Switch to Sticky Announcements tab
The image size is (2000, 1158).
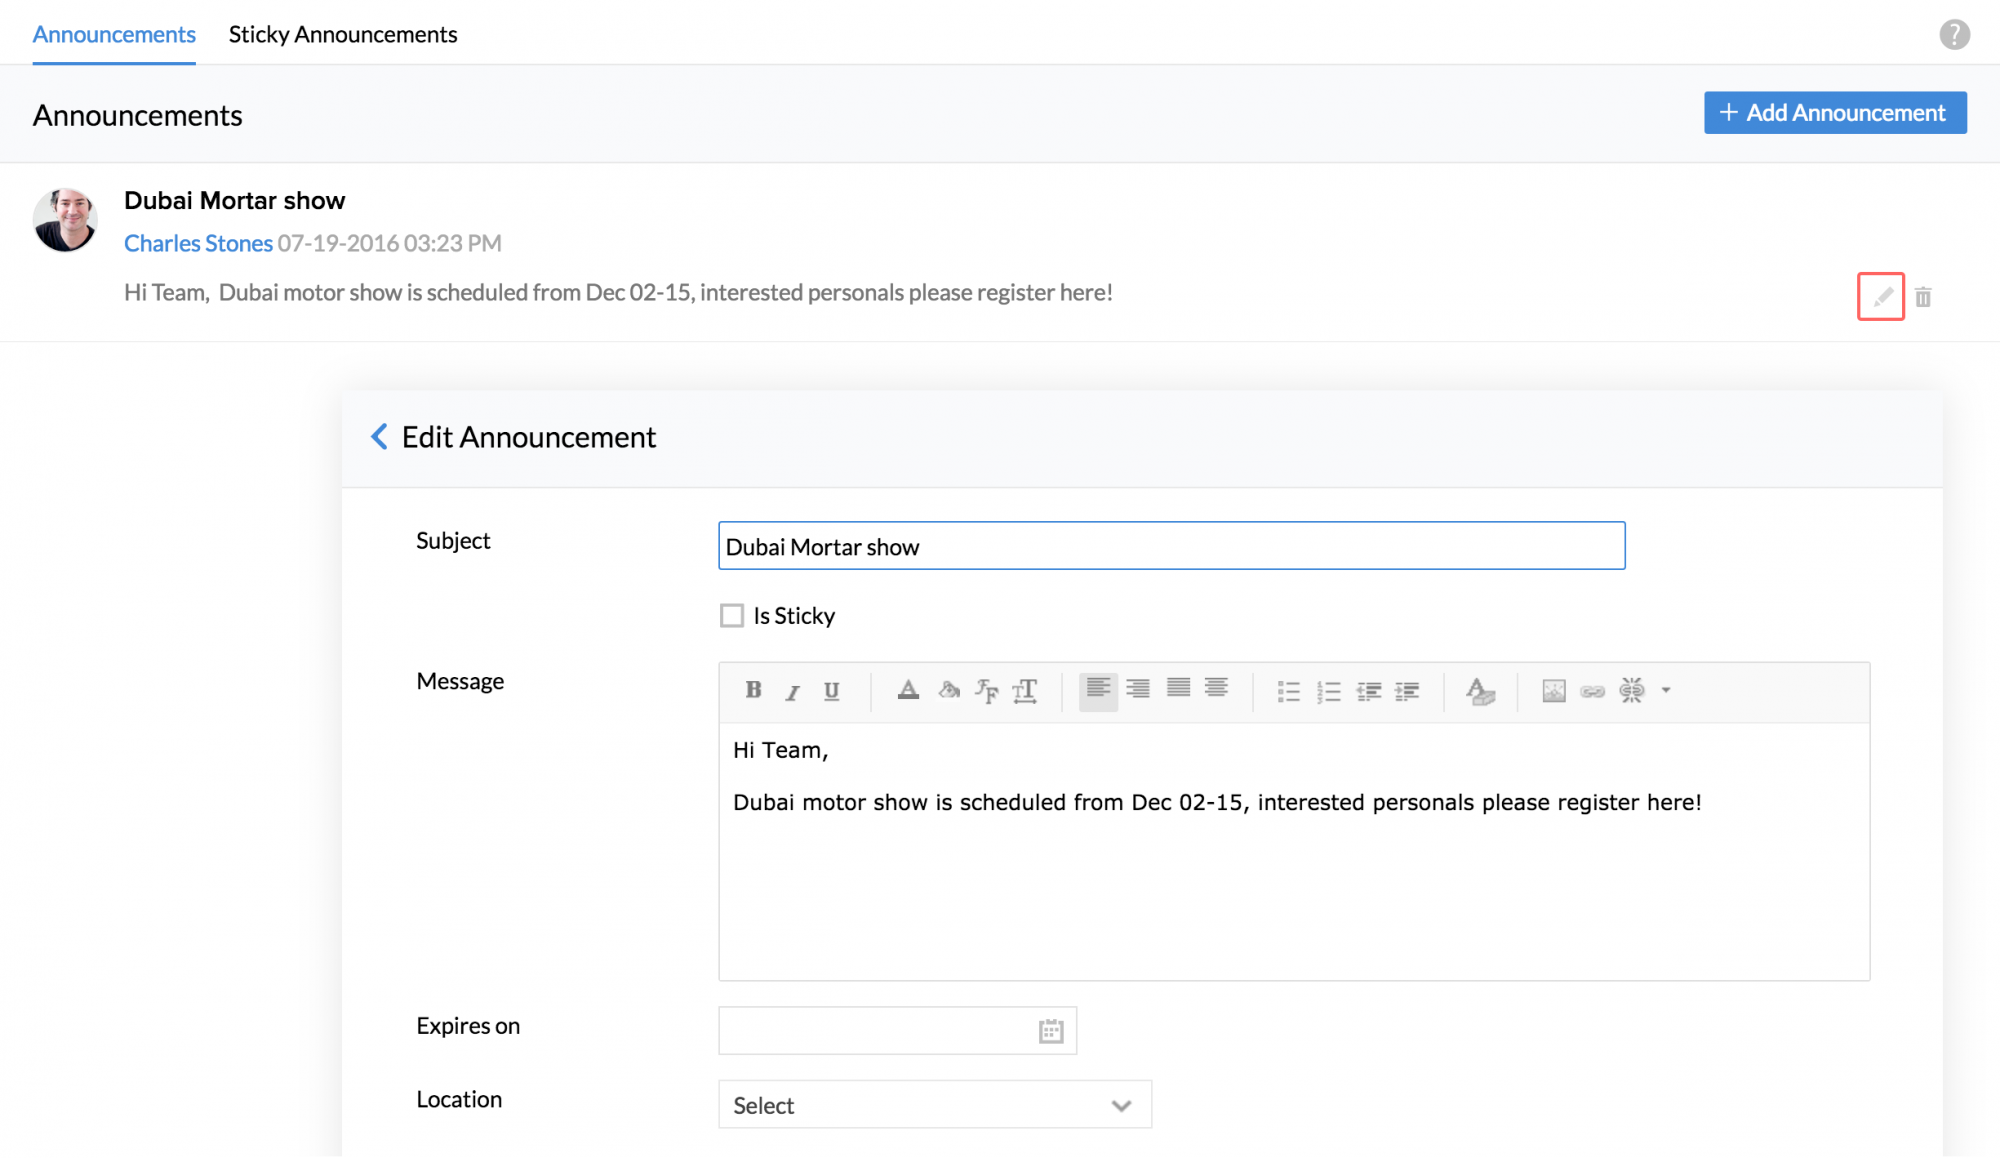pyautogui.click(x=342, y=34)
